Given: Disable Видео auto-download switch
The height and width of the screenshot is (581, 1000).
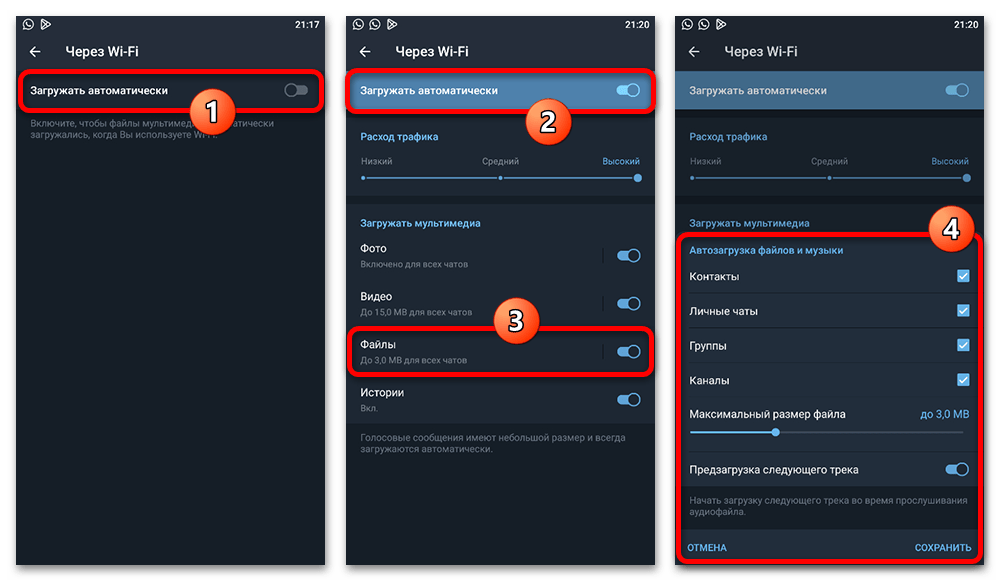Looking at the screenshot, I should click(x=628, y=304).
